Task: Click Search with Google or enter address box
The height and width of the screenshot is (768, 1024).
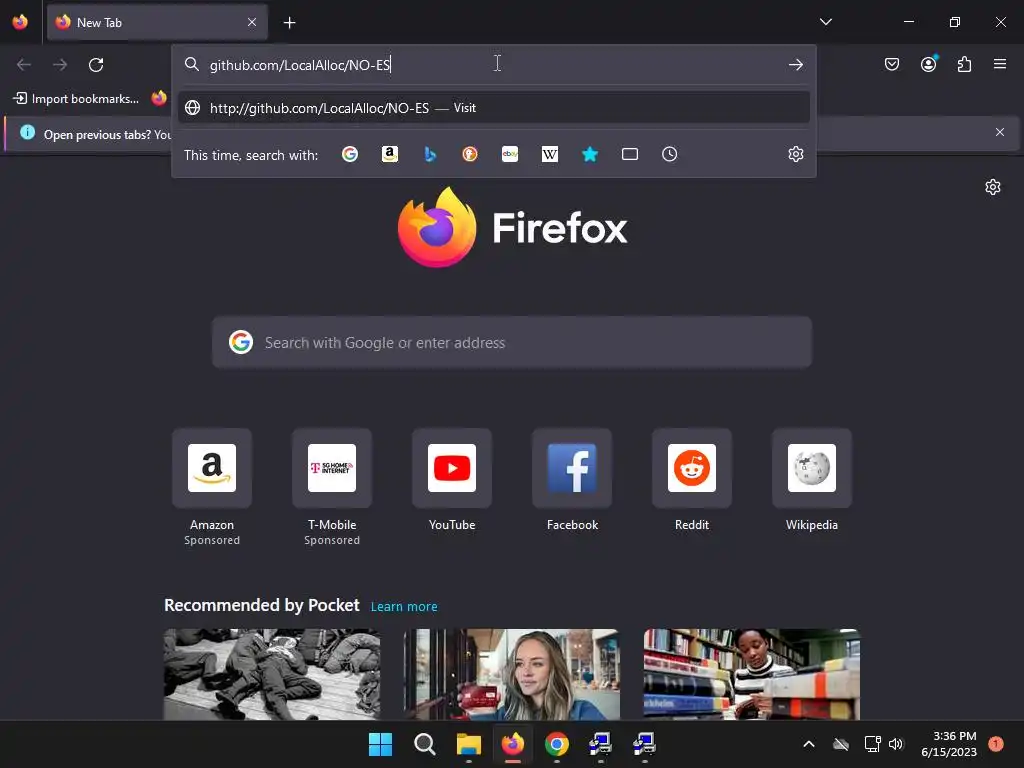Action: pyautogui.click(x=512, y=343)
